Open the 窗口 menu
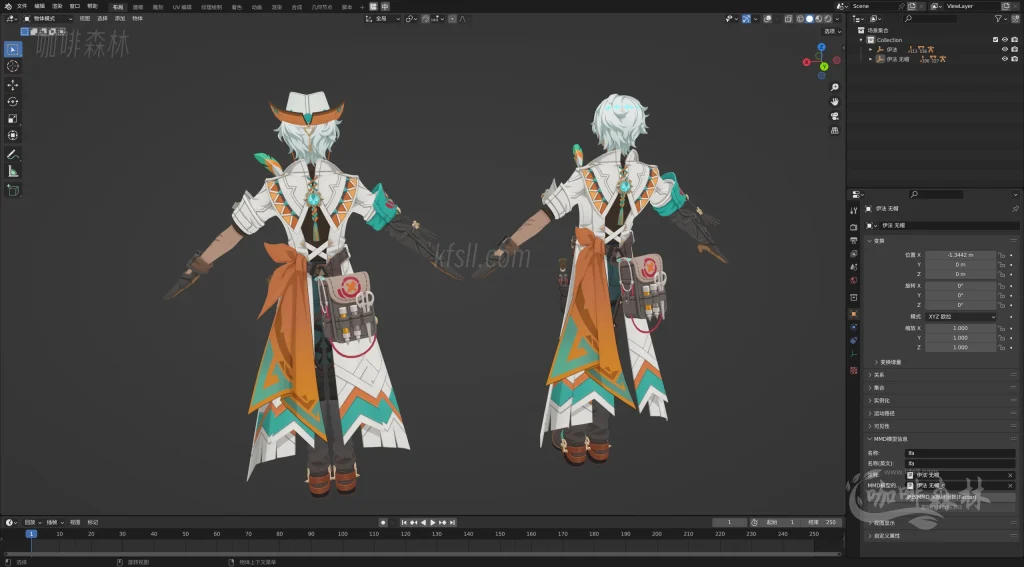The height and width of the screenshot is (567, 1024). tap(75, 6)
